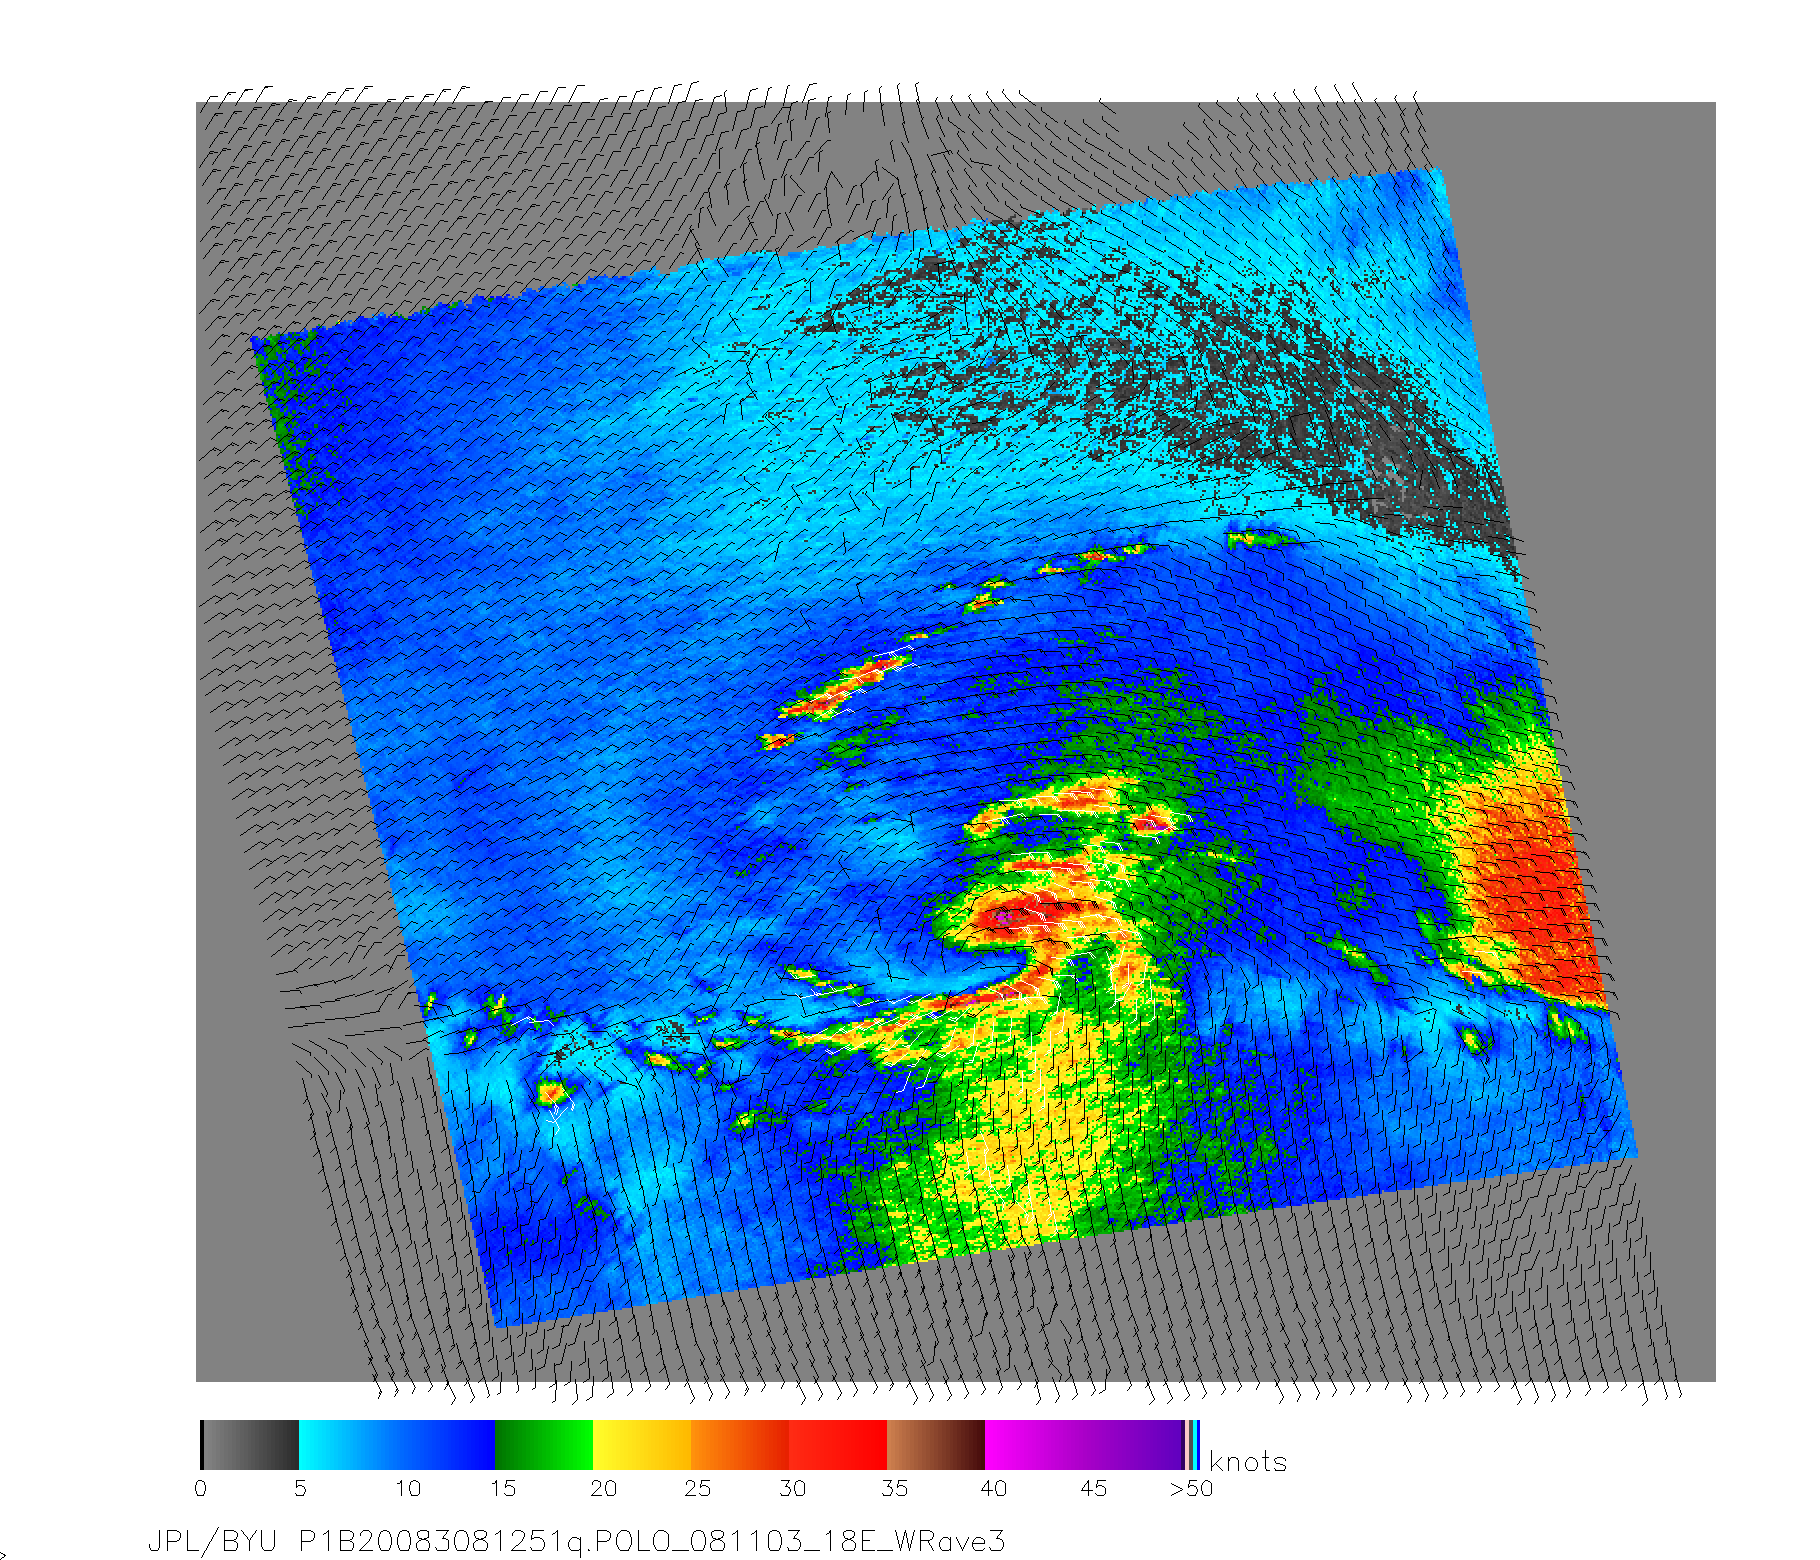Viewport: 1820px width, 1560px height.
Task: Click the cyan-blue 5-15 knots color band
Action: click(397, 1445)
